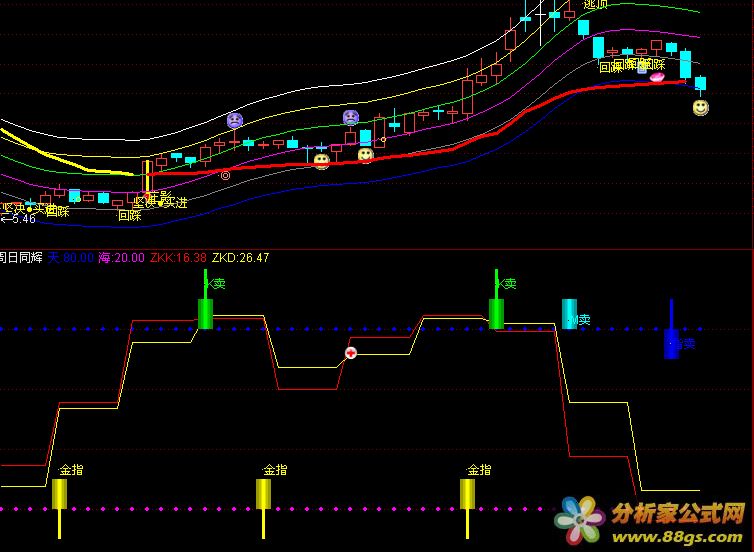Viewport: 754px width, 552px height.
Task: Click the 海:20.00 value
Action: [121, 257]
